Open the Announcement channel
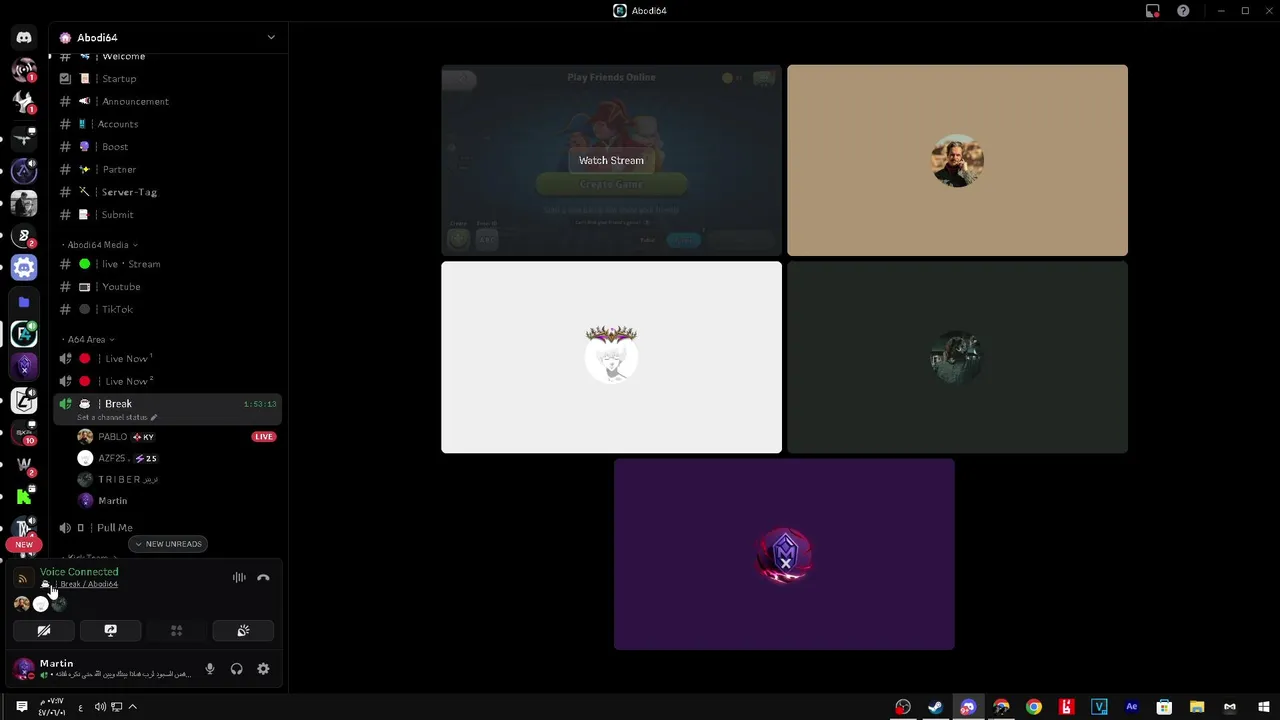 point(167,101)
